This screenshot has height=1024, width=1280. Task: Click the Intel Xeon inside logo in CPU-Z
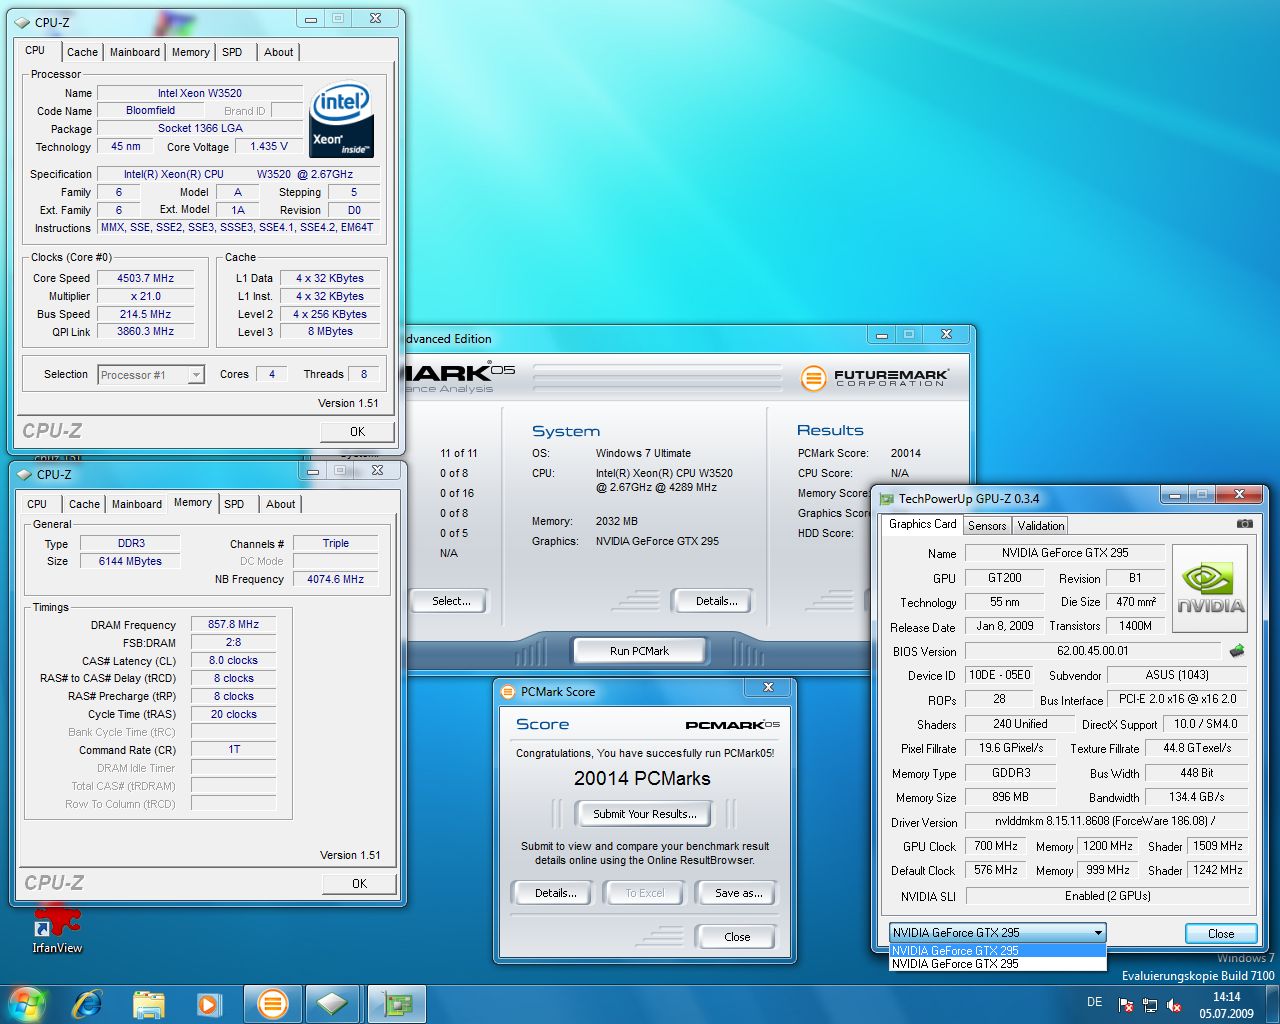pyautogui.click(x=342, y=119)
